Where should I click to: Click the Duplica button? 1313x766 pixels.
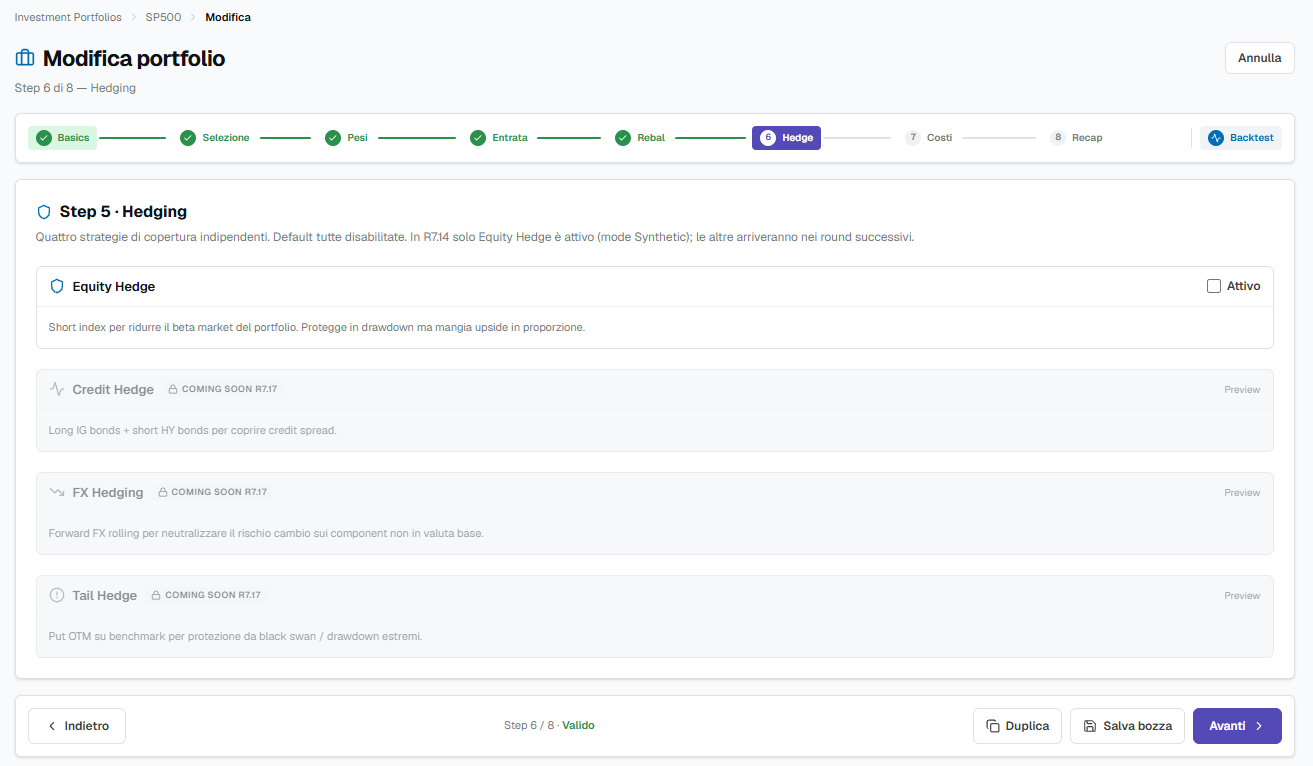coord(1017,726)
